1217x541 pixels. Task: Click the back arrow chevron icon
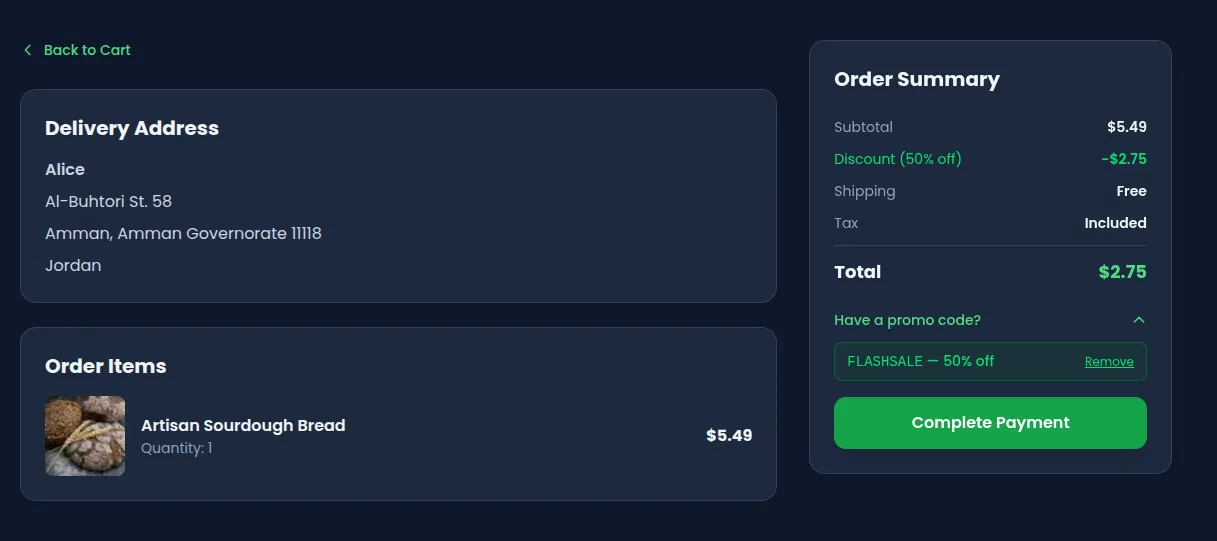click(28, 50)
